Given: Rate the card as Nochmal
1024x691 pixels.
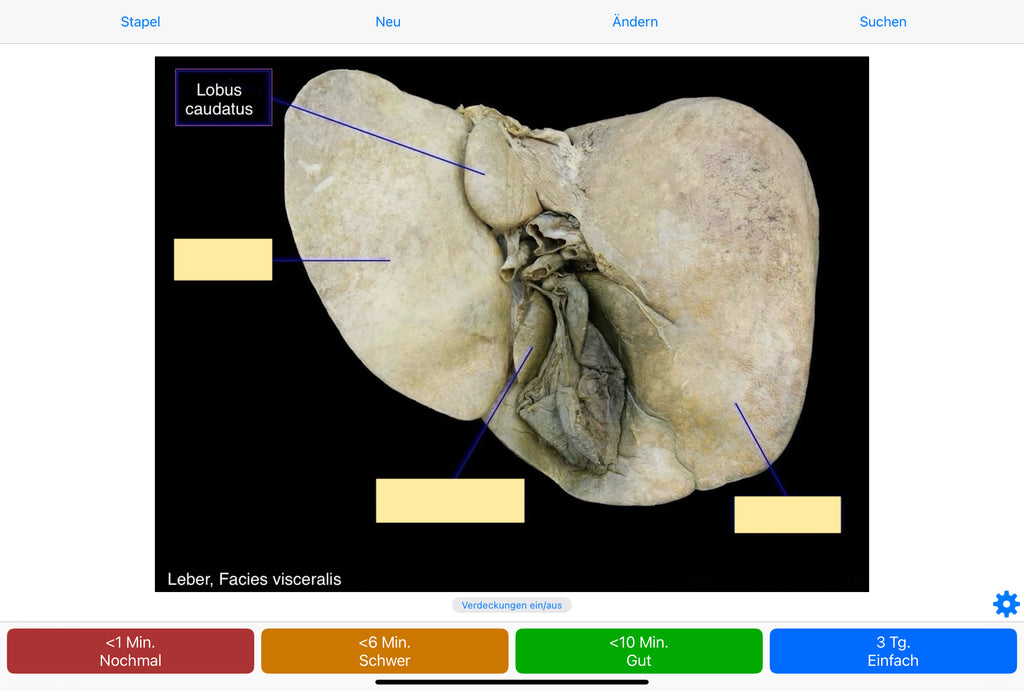Looking at the screenshot, I should pos(130,650).
